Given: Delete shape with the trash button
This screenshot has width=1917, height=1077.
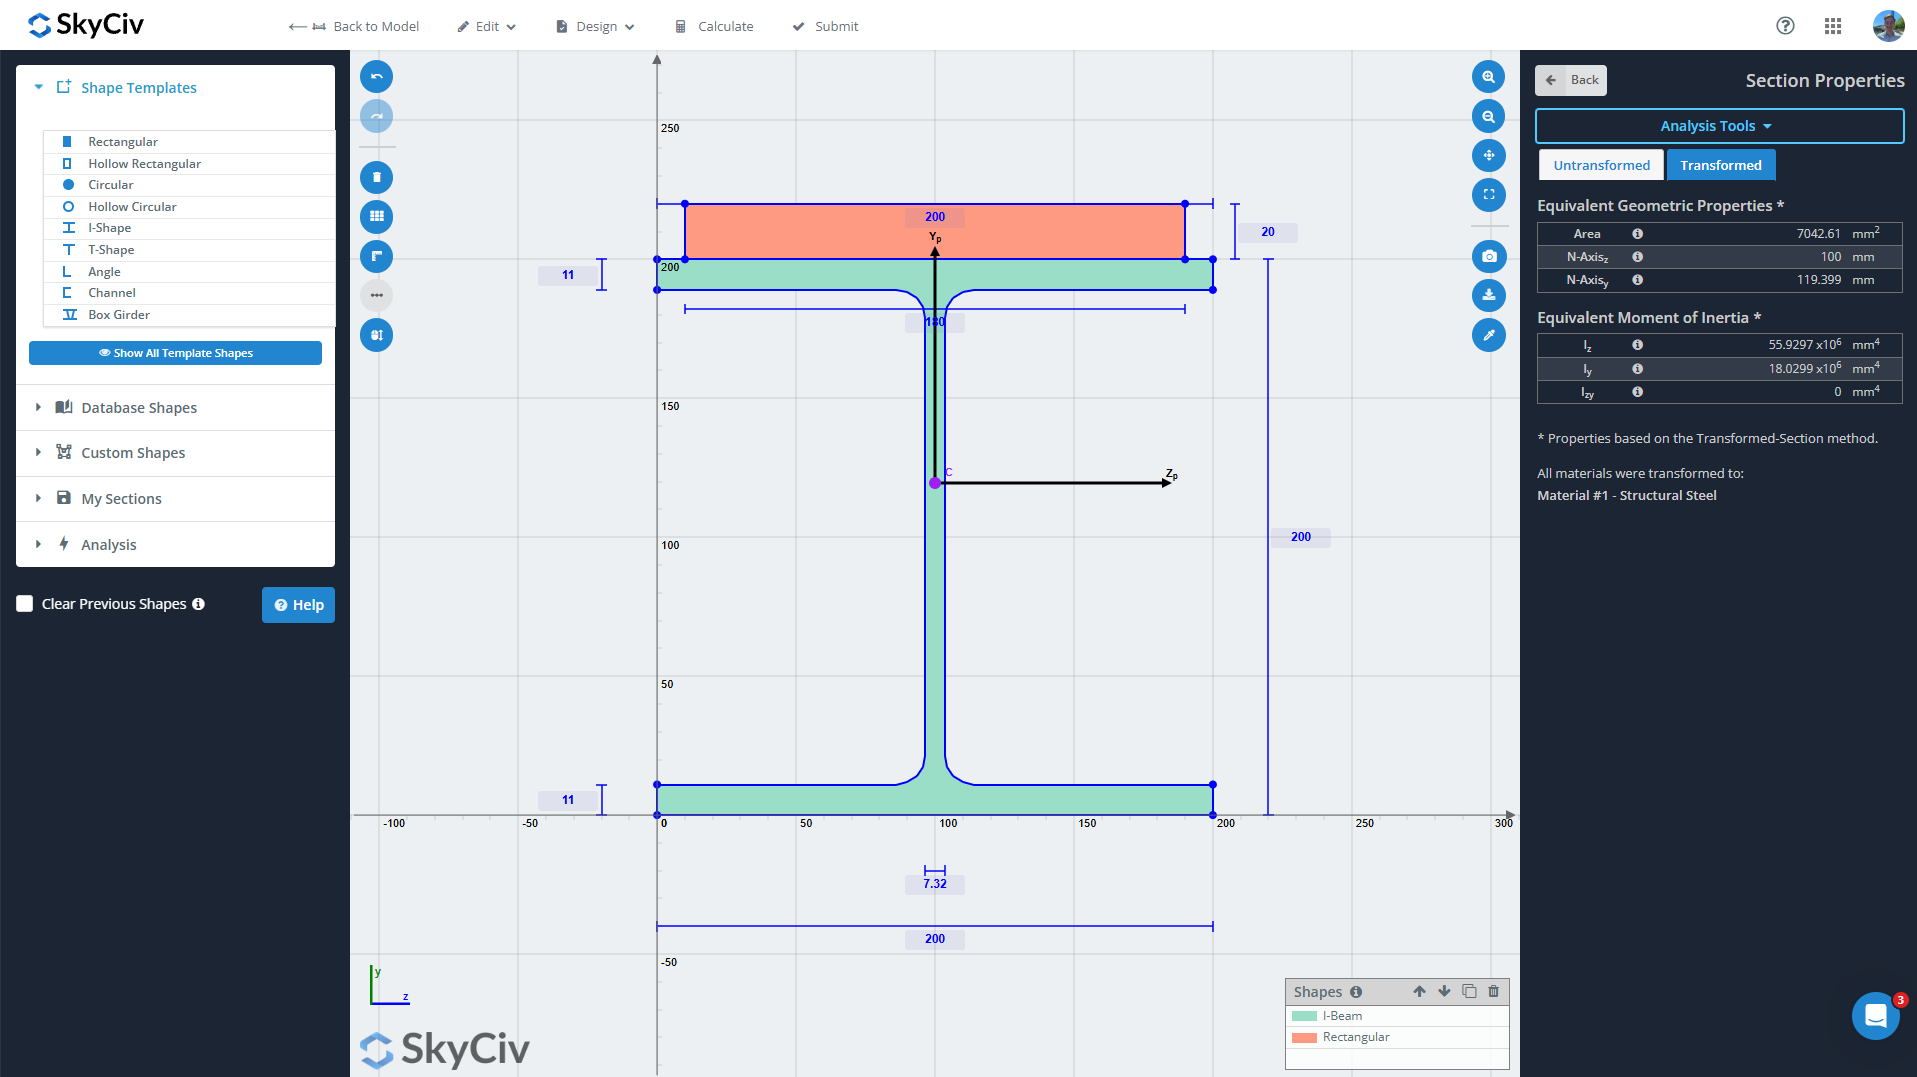Looking at the screenshot, I should point(376,177).
